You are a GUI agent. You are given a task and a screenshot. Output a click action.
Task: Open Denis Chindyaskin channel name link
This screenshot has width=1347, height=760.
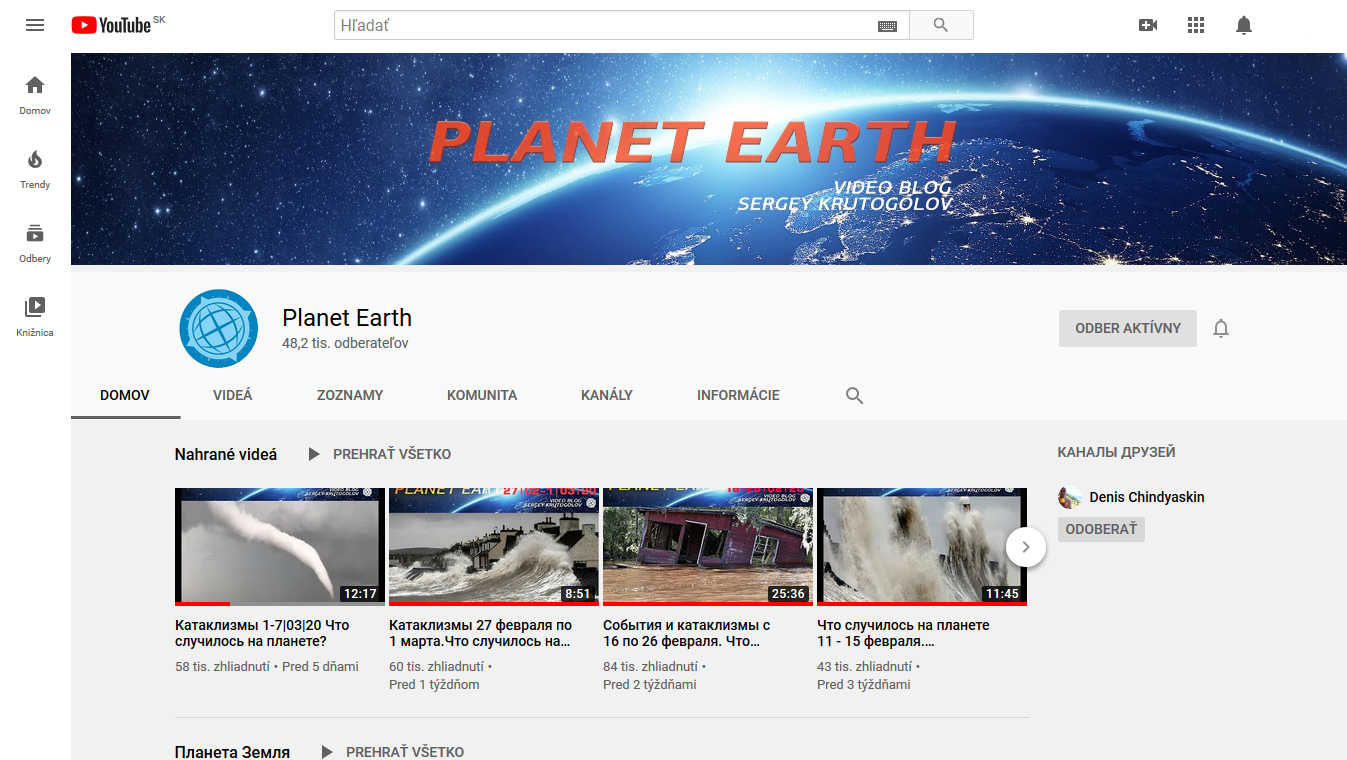[1146, 497]
